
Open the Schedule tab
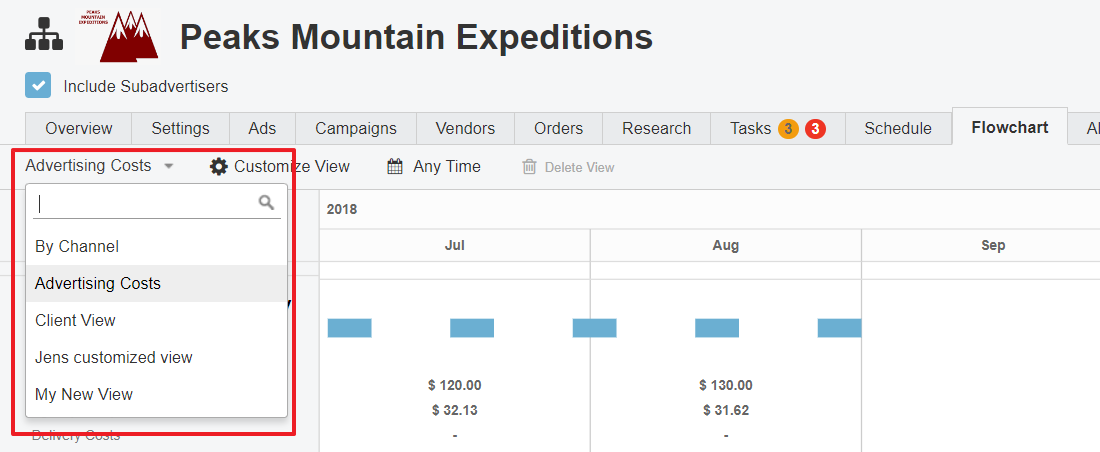(897, 129)
